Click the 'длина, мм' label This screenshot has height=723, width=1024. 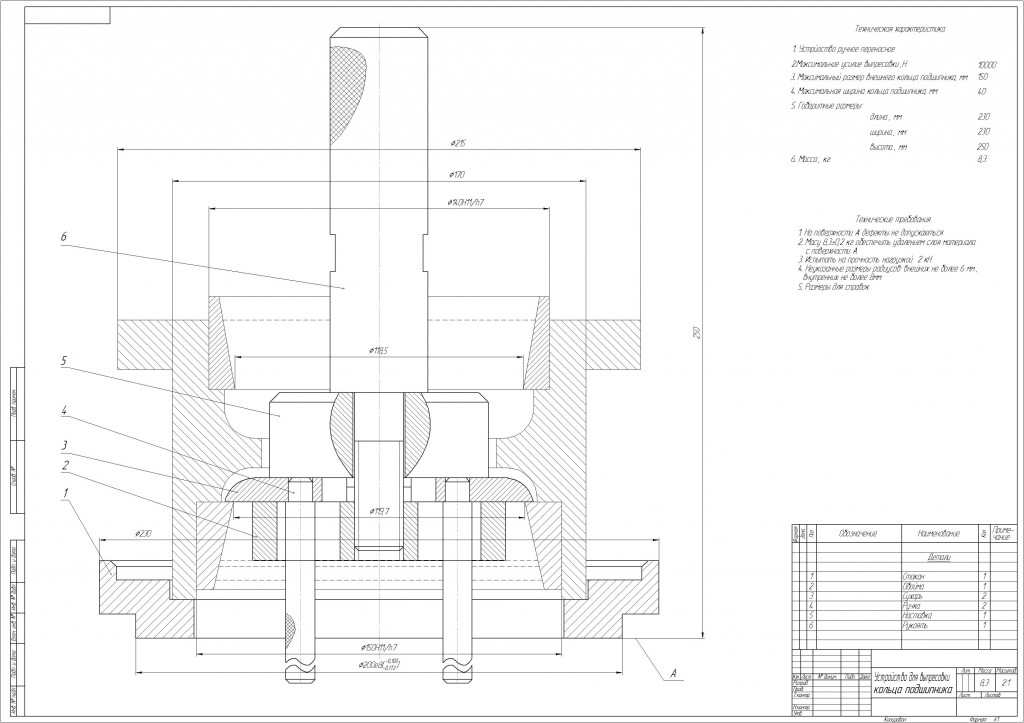pyautogui.click(x=886, y=117)
